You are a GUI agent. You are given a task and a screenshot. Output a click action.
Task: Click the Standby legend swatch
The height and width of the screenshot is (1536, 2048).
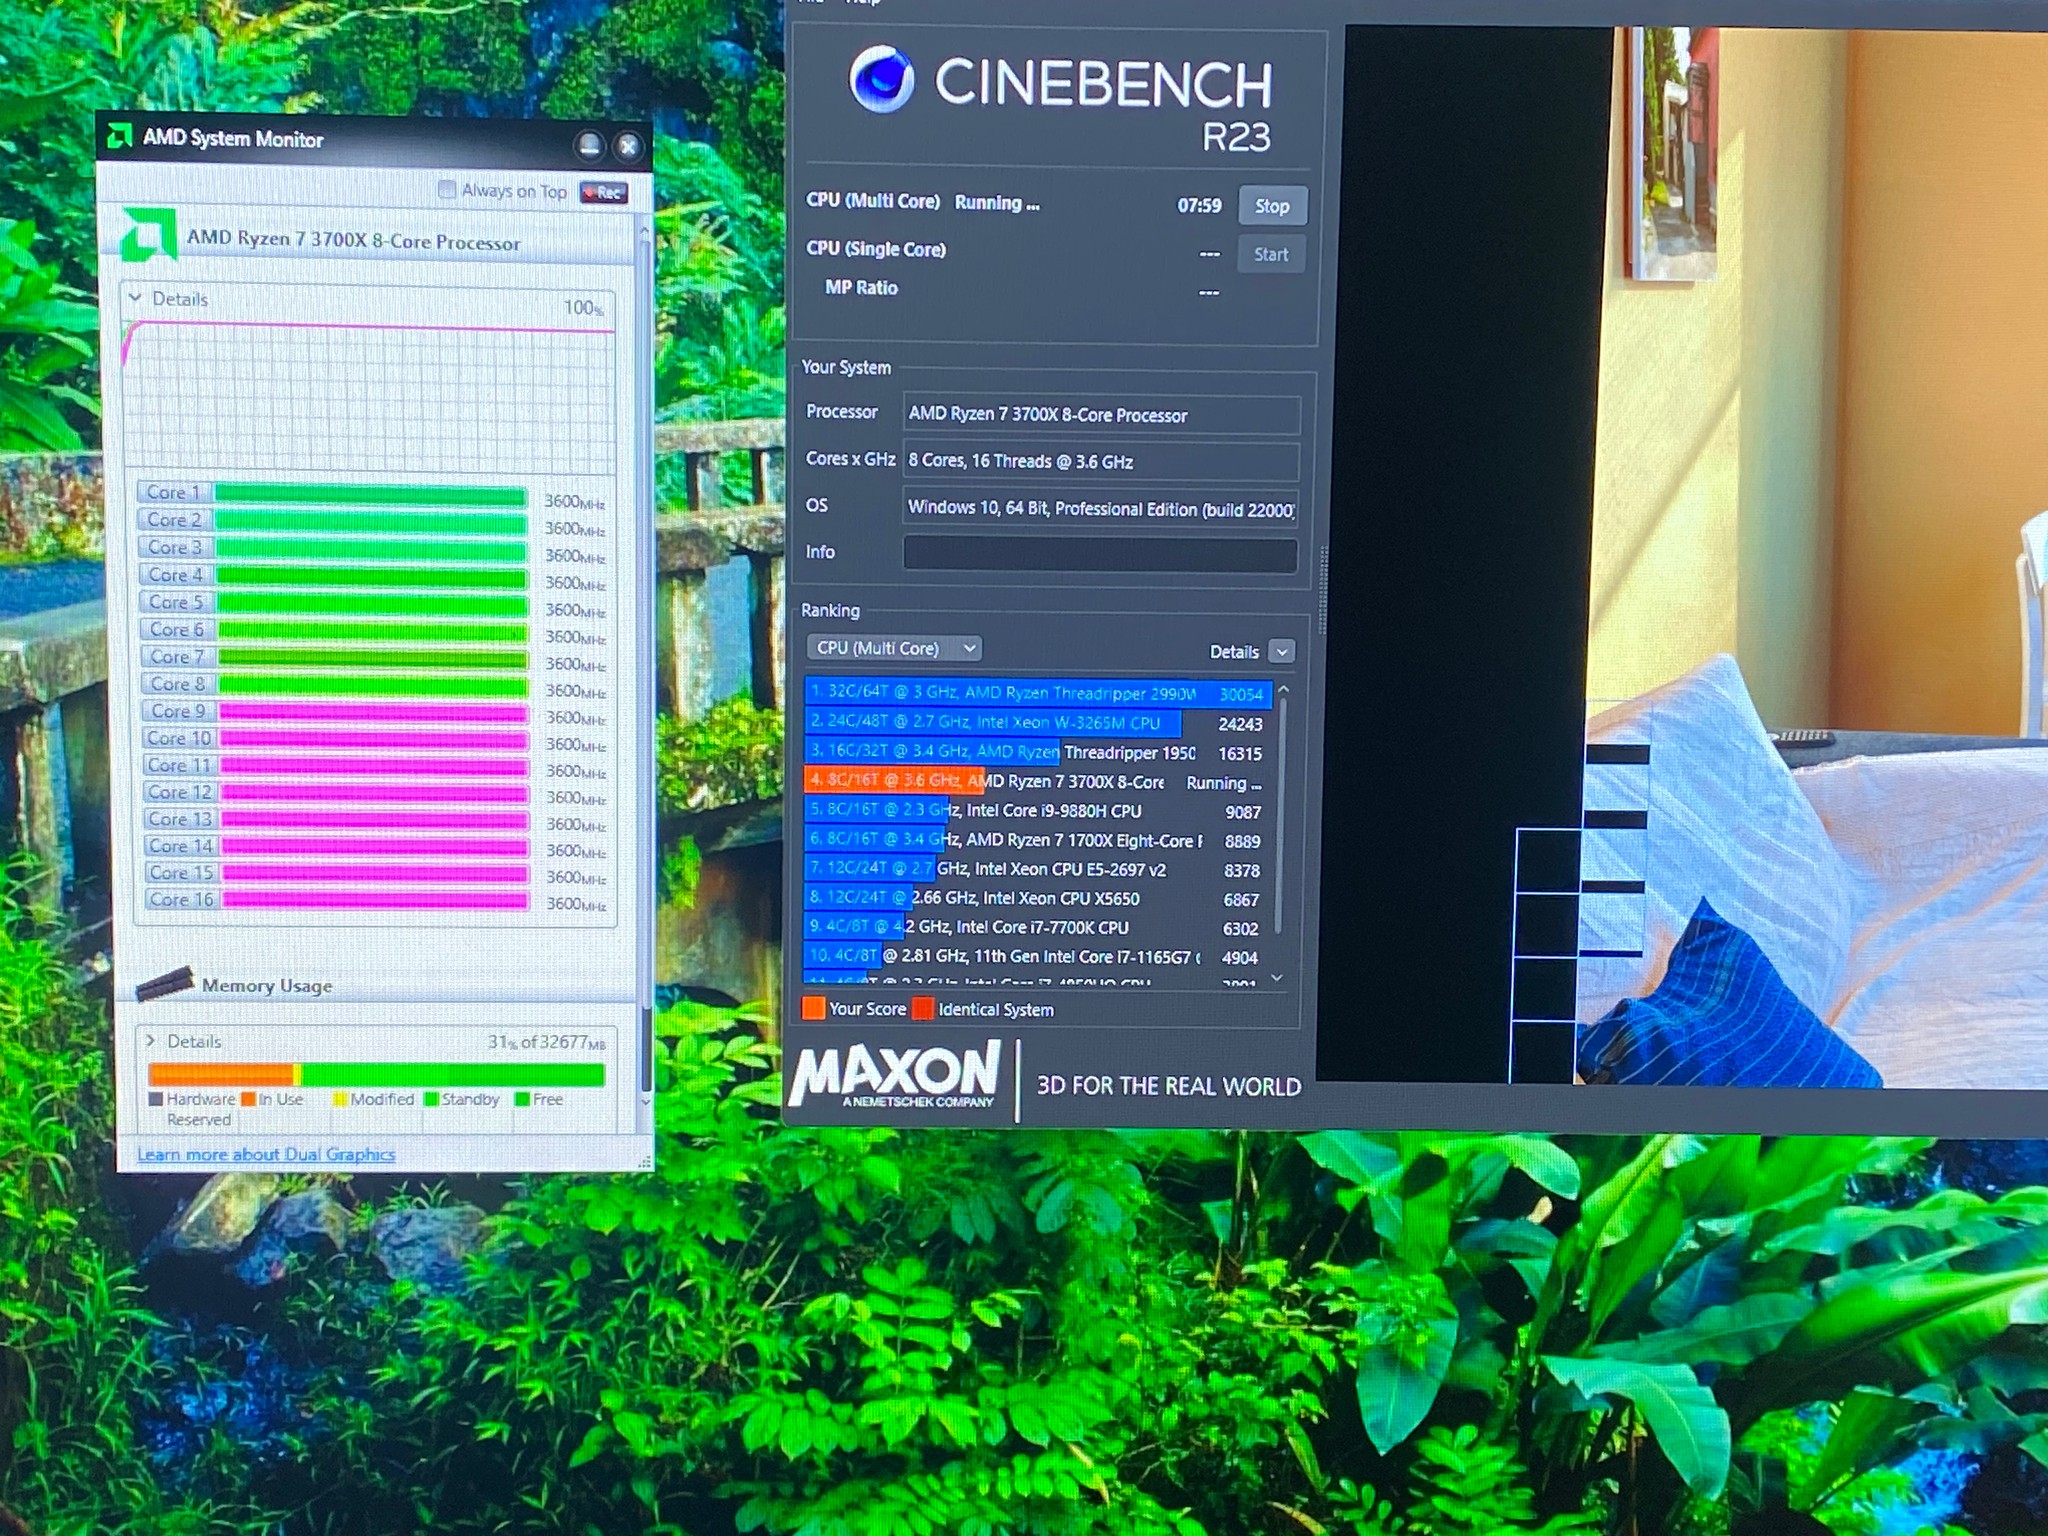pyautogui.click(x=431, y=1099)
